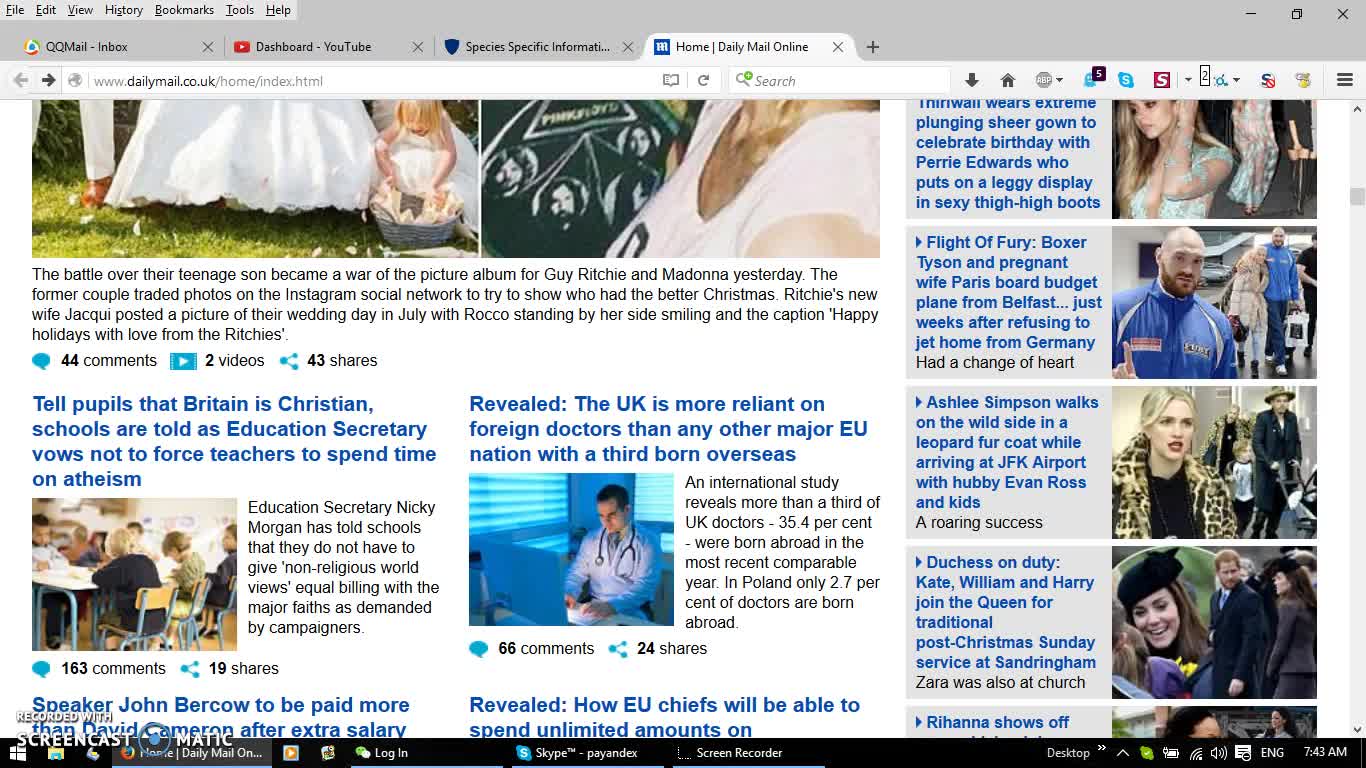
Task: Click the NoScript blocked-S toolbar icon
Action: coord(1268,80)
